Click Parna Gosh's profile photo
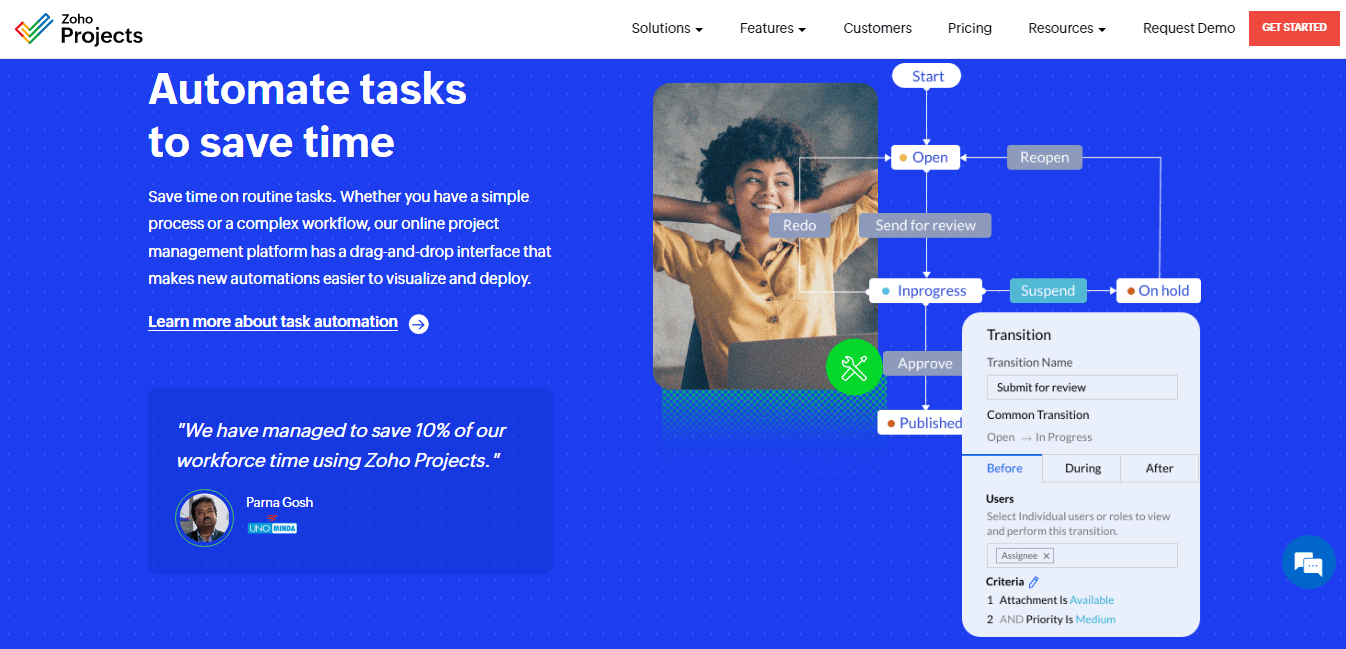 (x=204, y=518)
